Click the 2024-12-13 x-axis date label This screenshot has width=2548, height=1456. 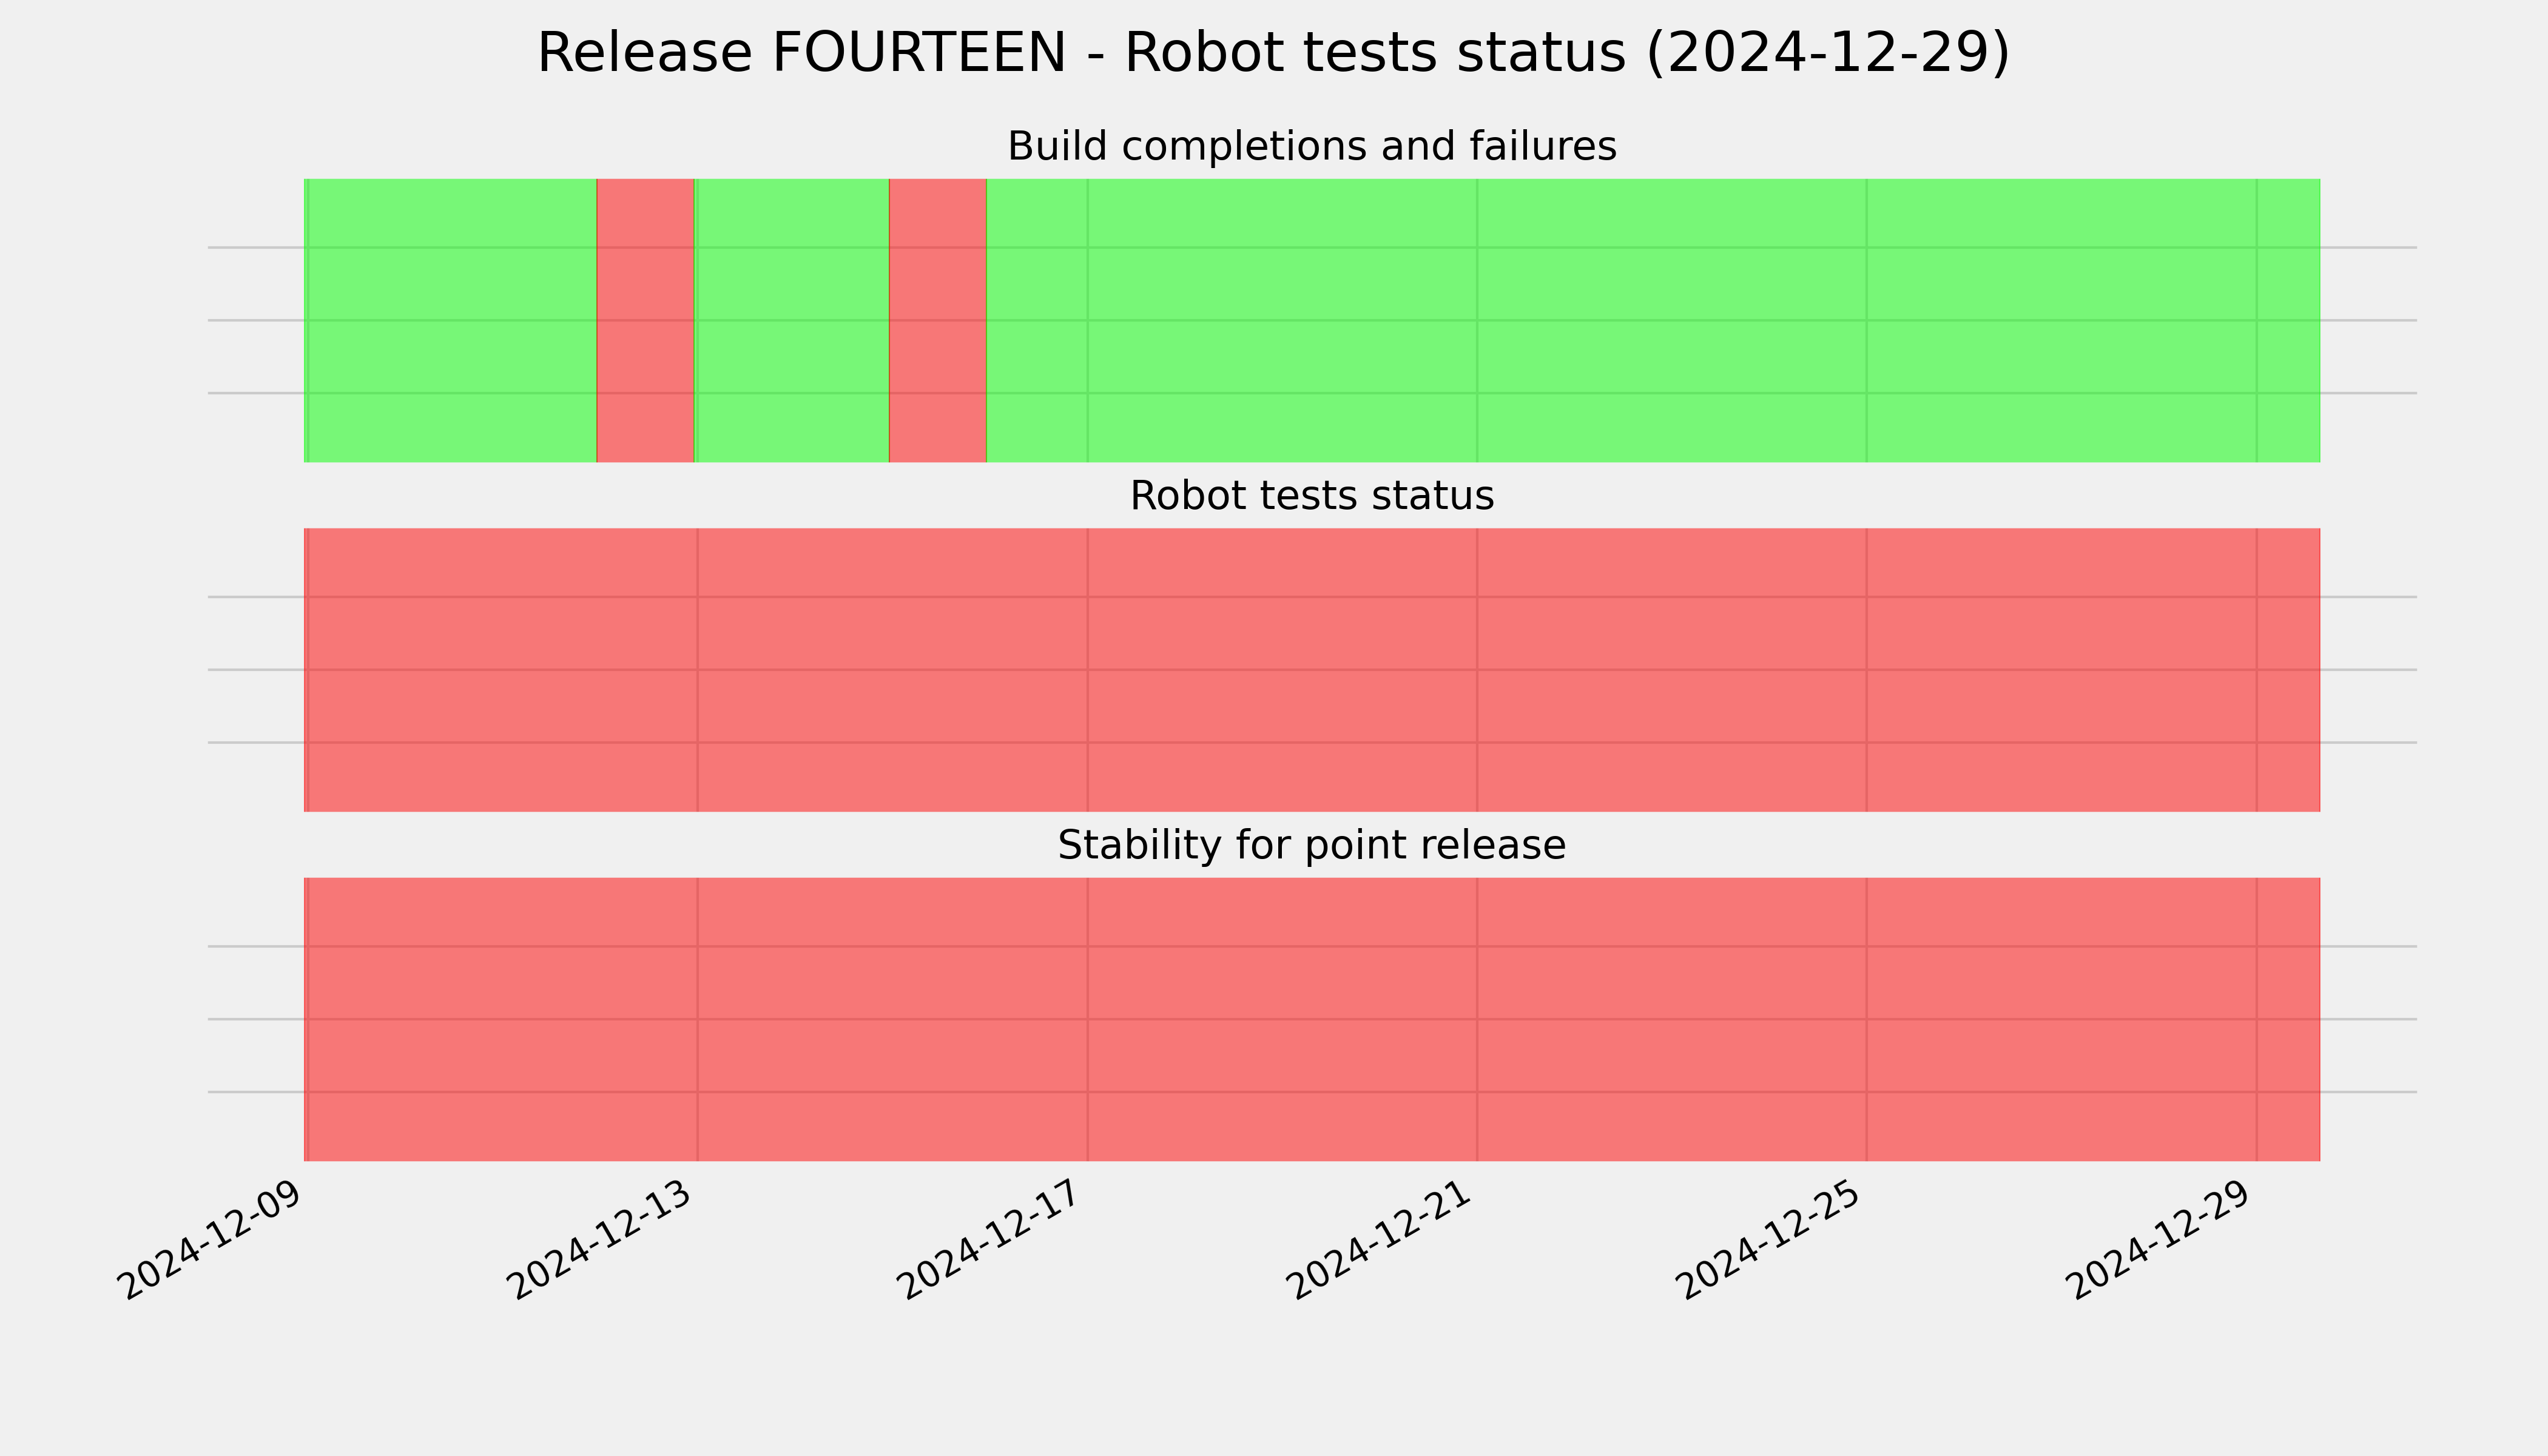600,1240
